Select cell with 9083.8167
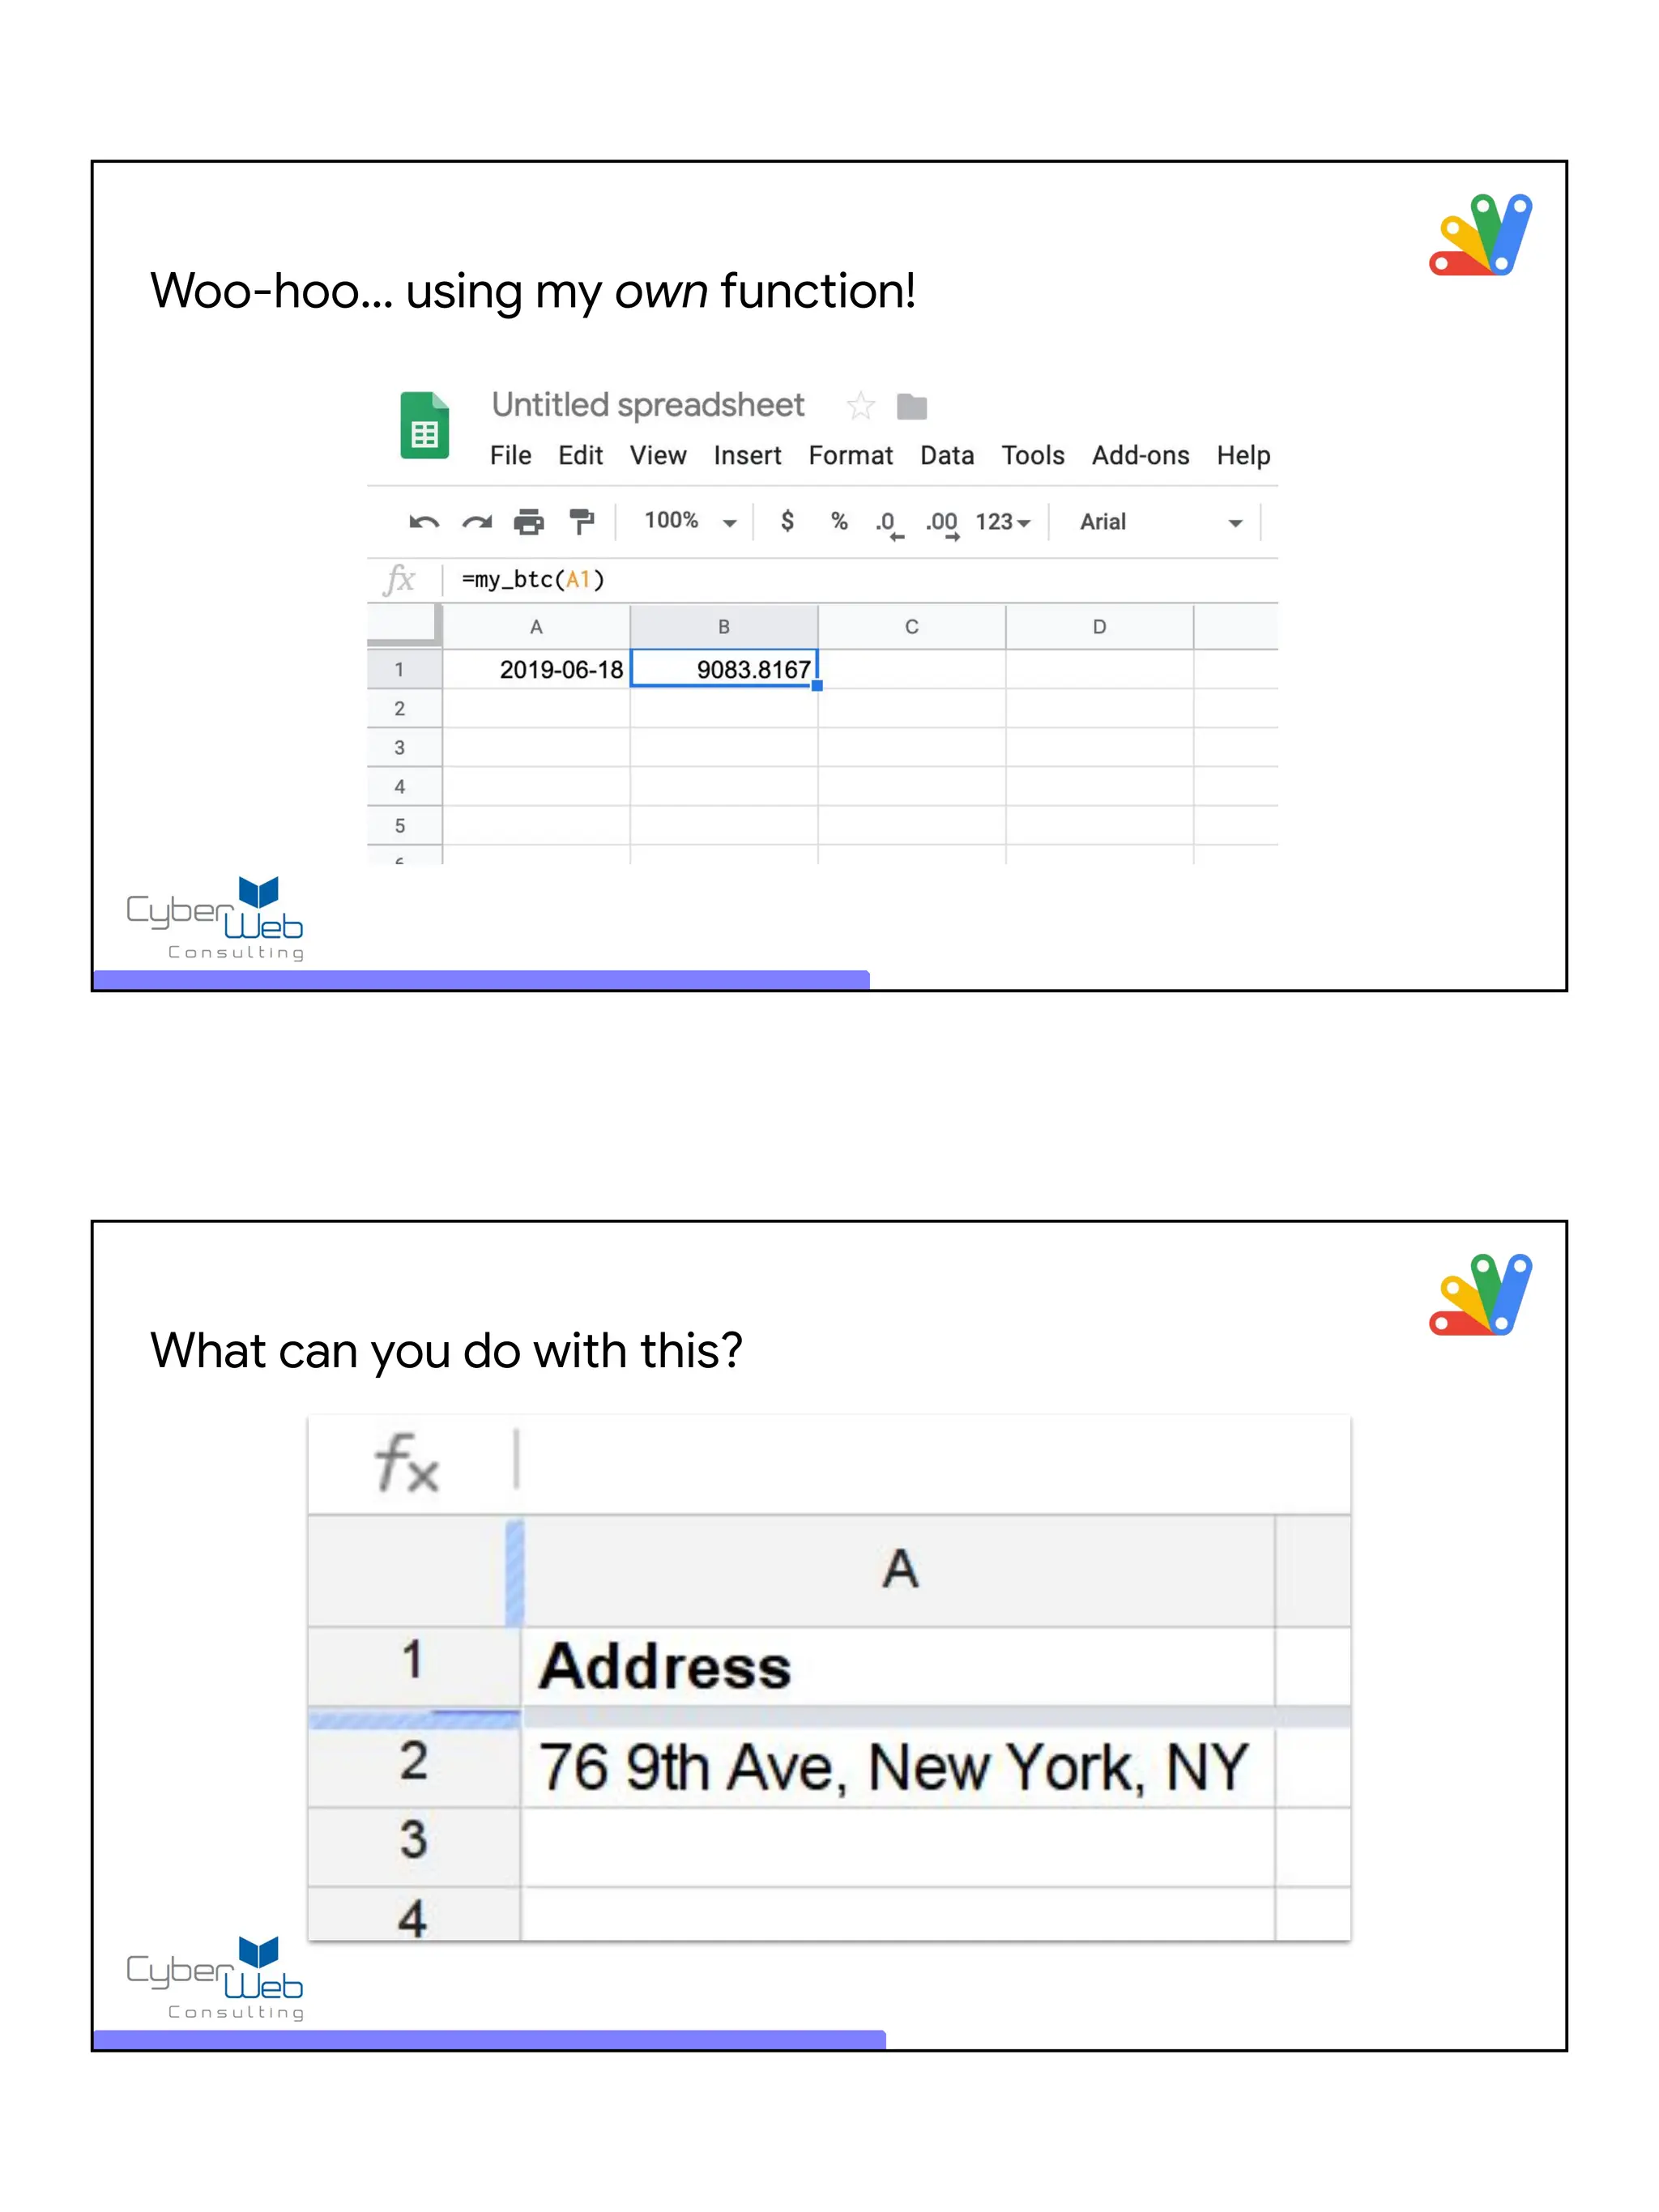Image resolution: width=1659 pixels, height=2212 pixels. [724, 669]
